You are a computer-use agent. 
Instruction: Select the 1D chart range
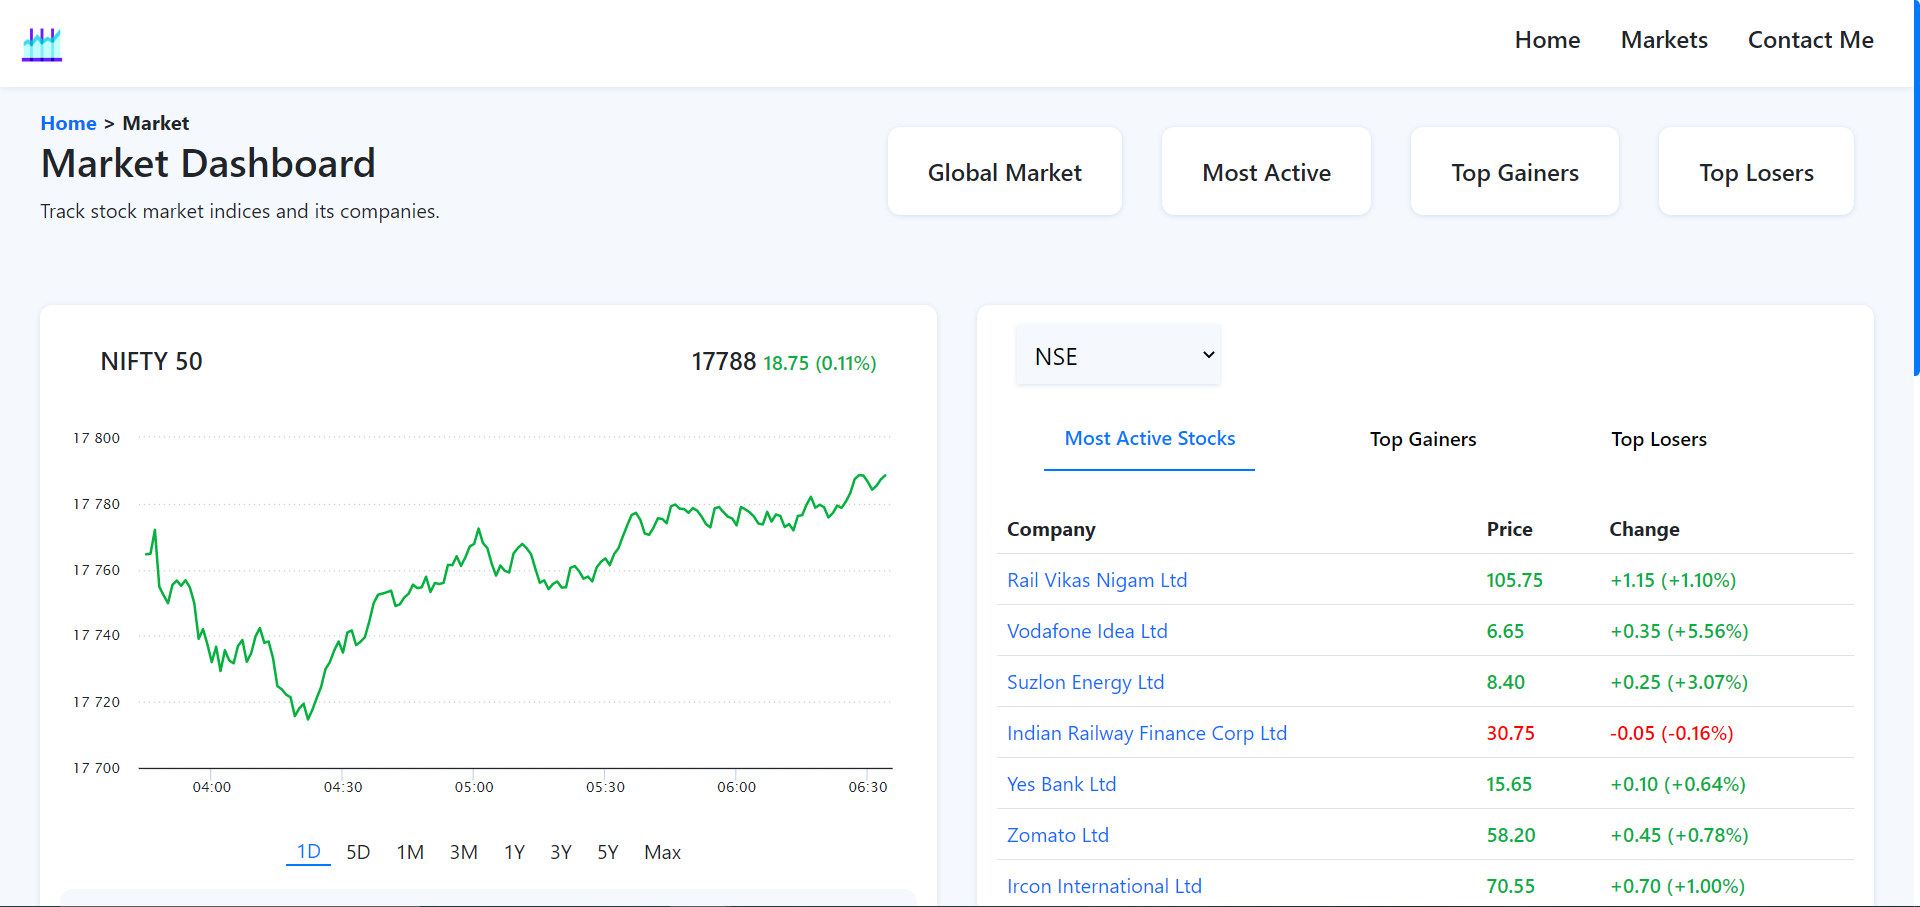point(308,852)
